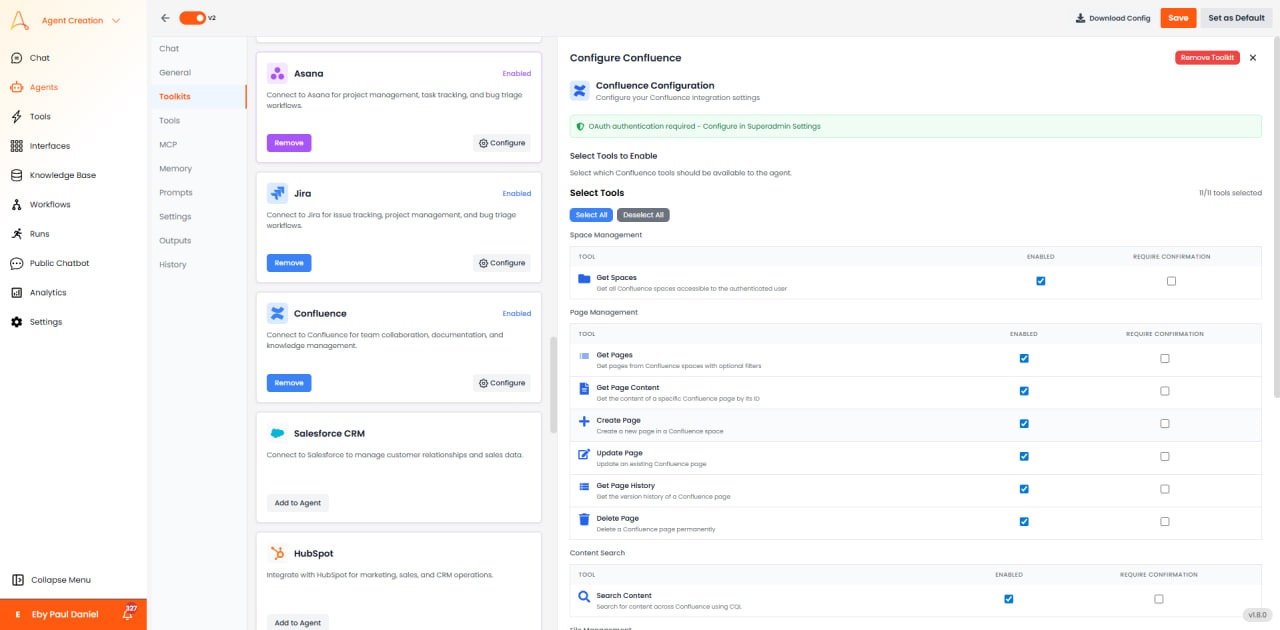Image resolution: width=1280 pixels, height=630 pixels.
Task: Uncheck the Update Page enabled checkbox
Action: [1023, 456]
